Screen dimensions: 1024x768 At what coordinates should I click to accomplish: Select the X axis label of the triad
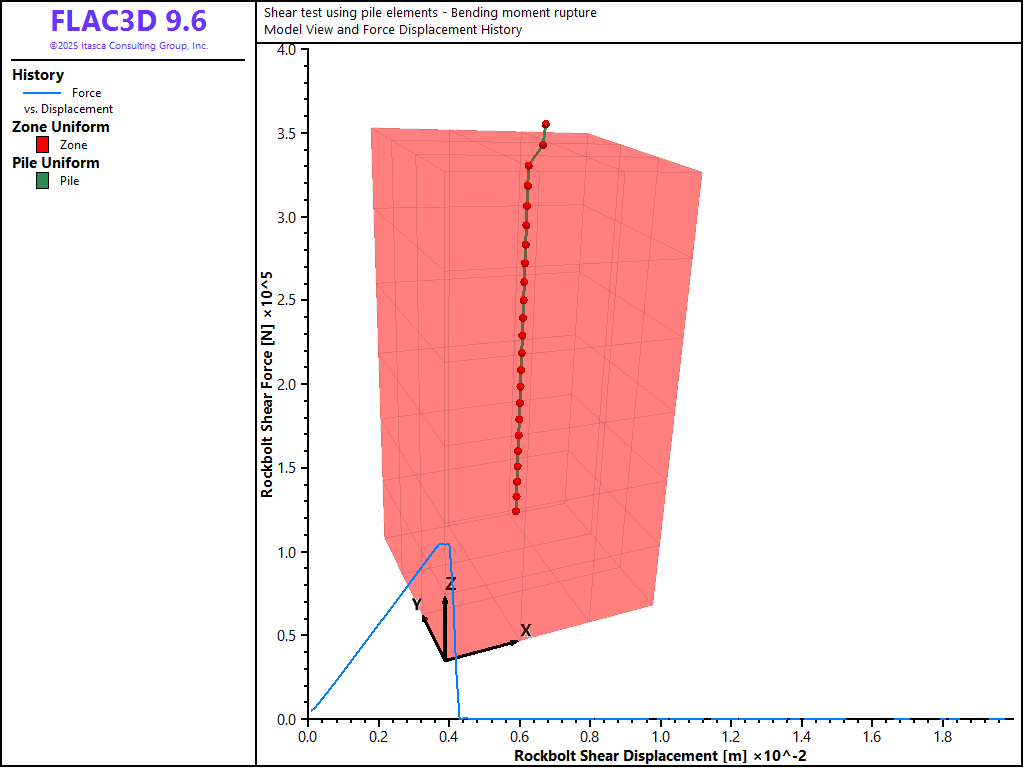point(525,630)
